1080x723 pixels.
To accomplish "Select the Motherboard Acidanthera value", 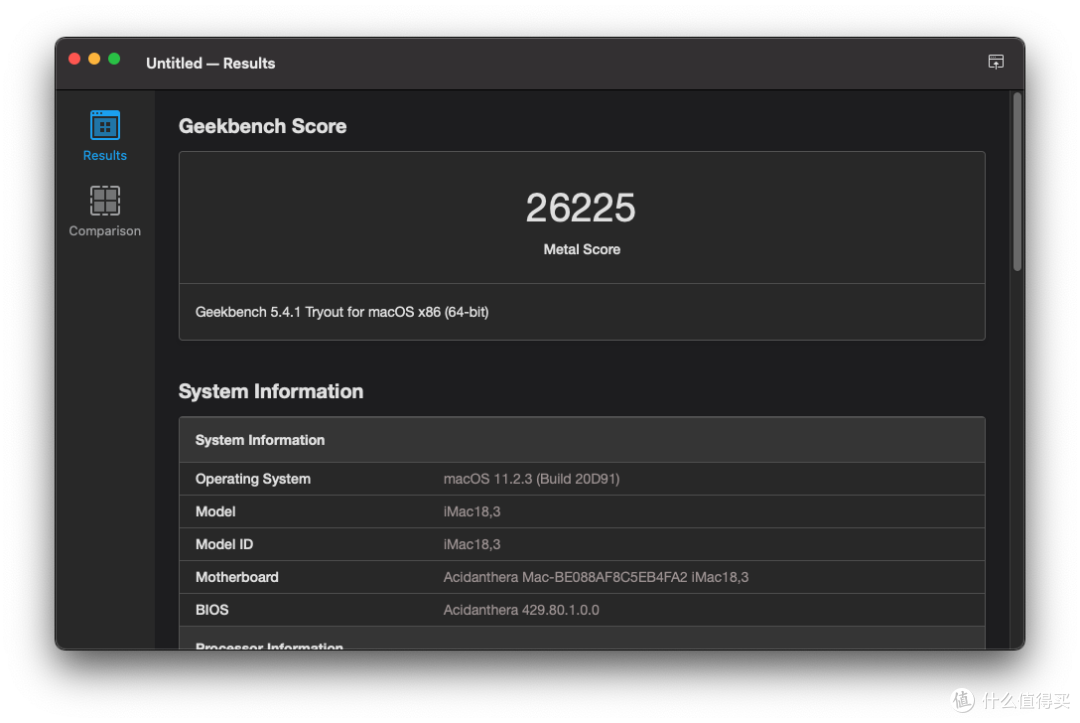I will [x=596, y=577].
